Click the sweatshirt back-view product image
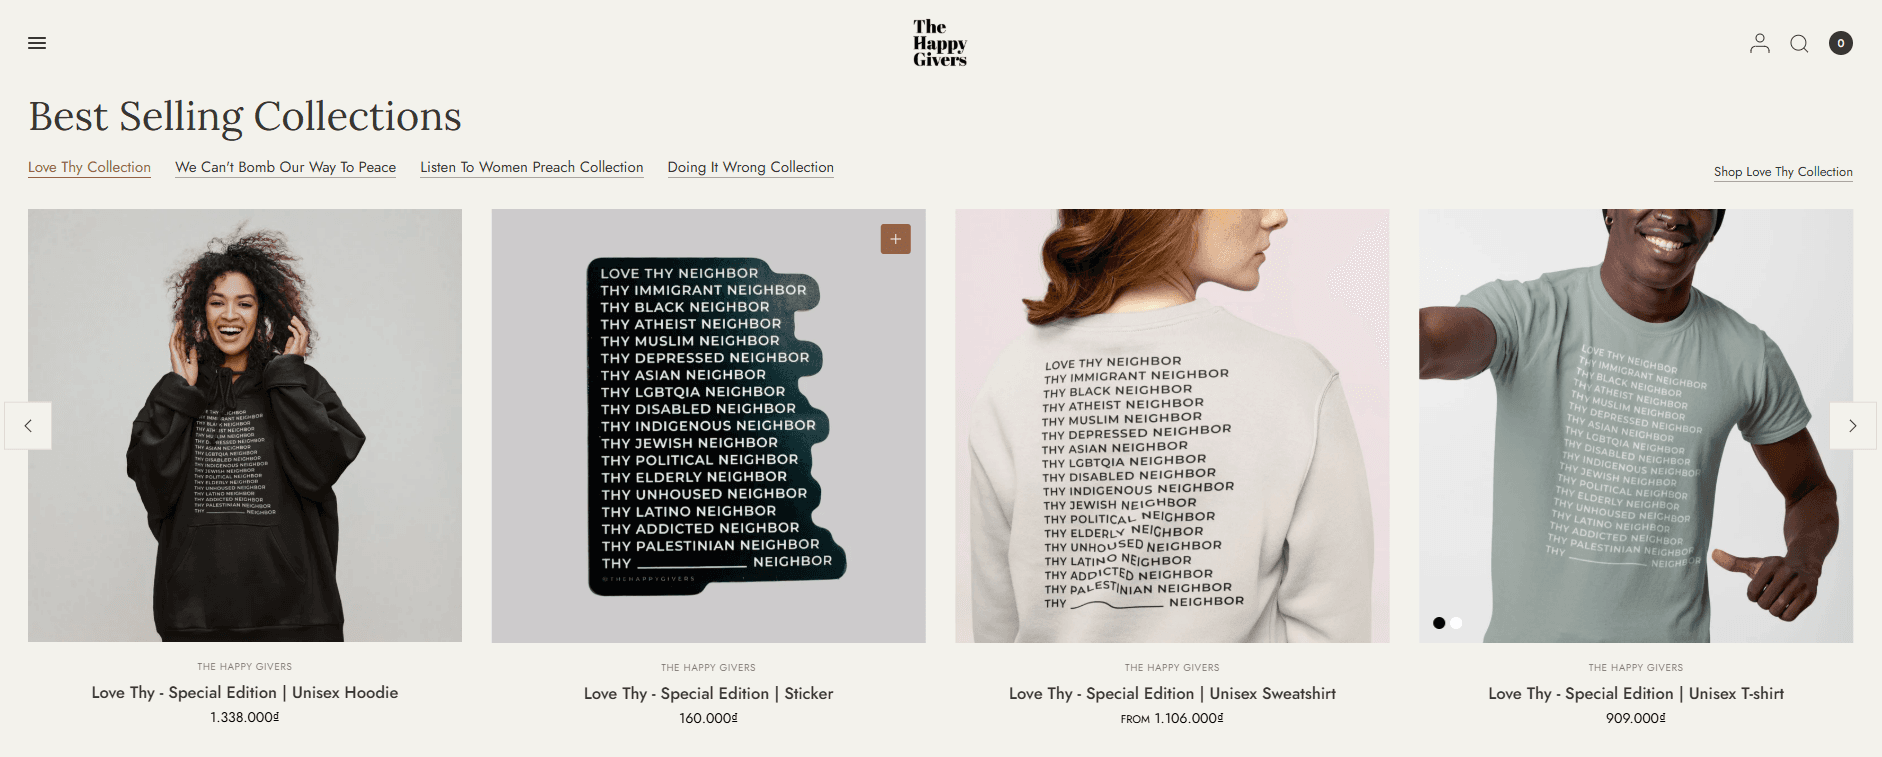 point(1172,425)
